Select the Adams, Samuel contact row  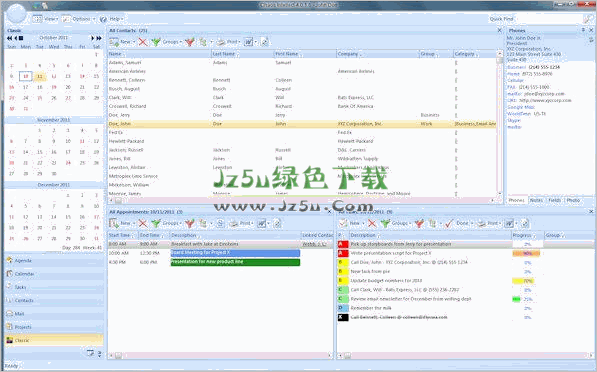point(302,62)
